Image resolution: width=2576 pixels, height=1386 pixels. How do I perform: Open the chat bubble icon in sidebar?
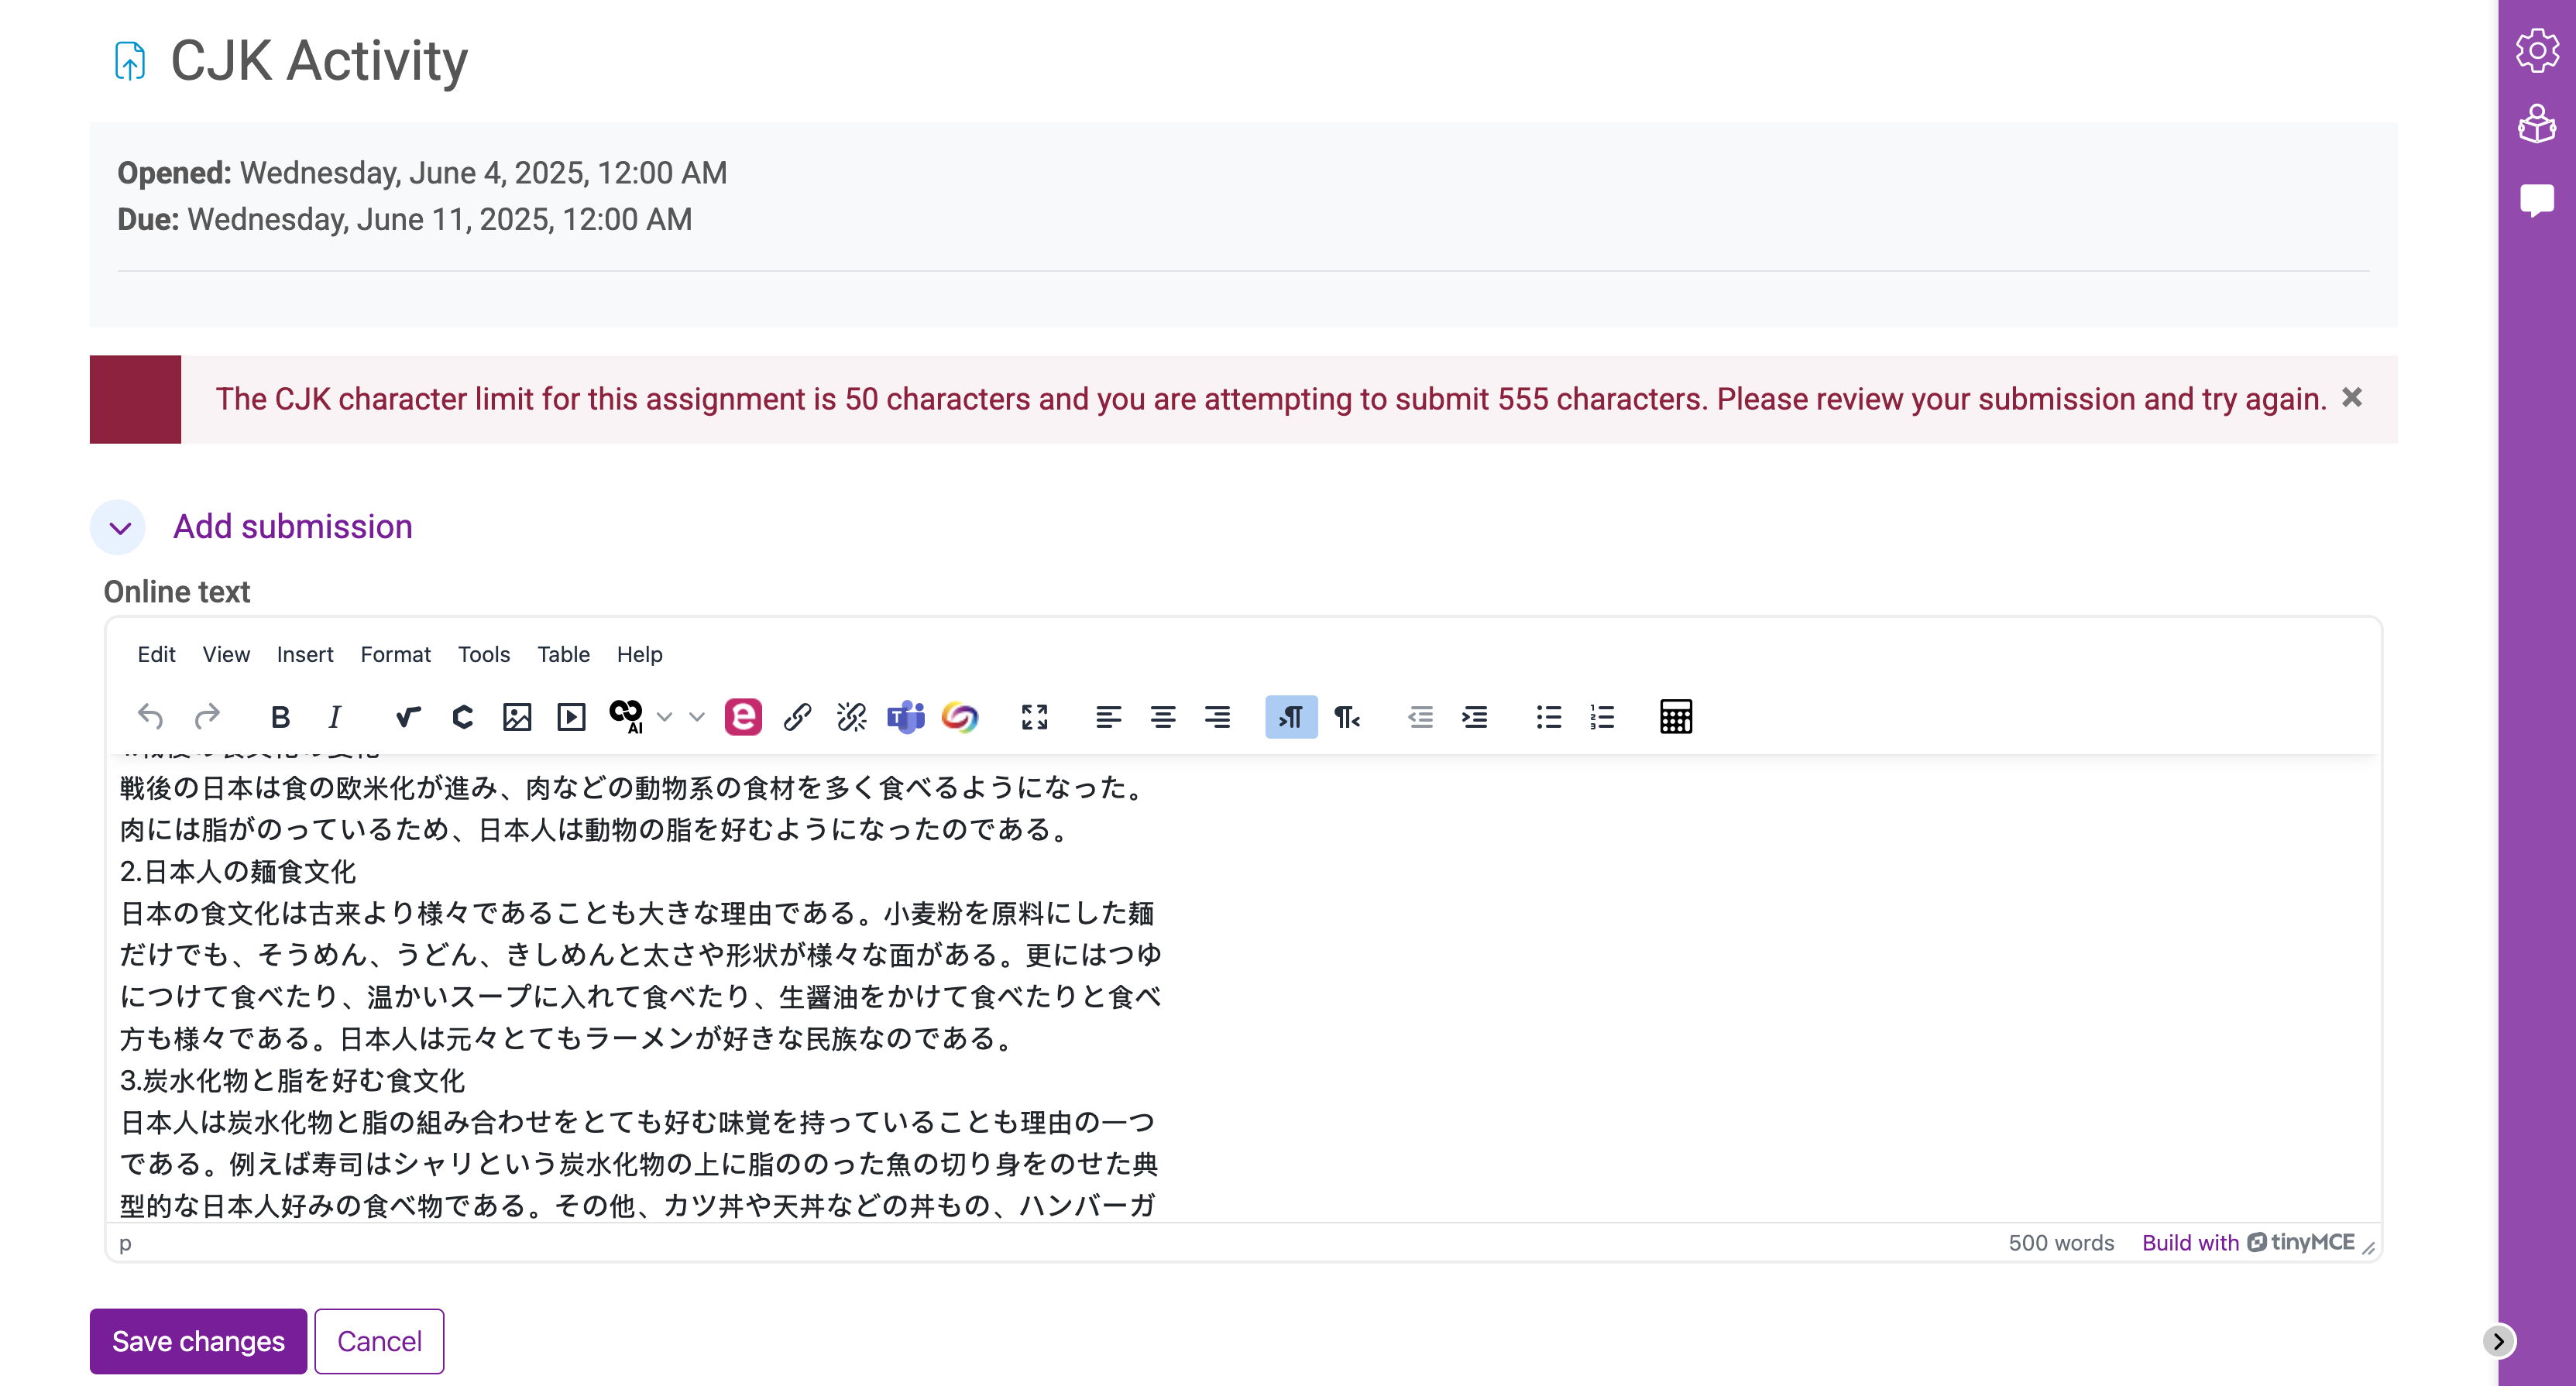coord(2537,200)
